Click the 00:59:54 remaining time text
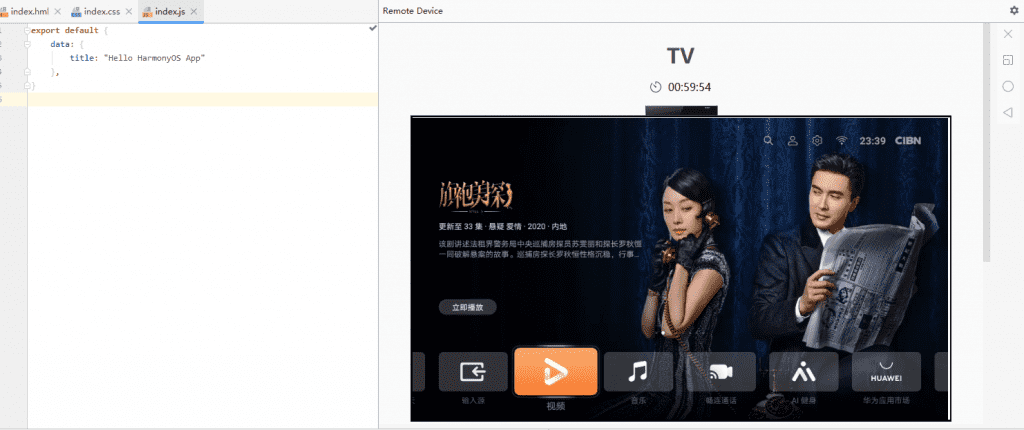 pos(689,87)
